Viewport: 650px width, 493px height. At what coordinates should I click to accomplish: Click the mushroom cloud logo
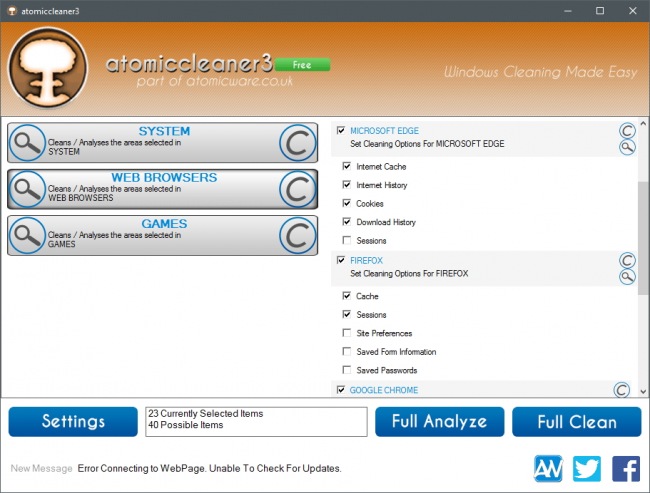[x=48, y=68]
